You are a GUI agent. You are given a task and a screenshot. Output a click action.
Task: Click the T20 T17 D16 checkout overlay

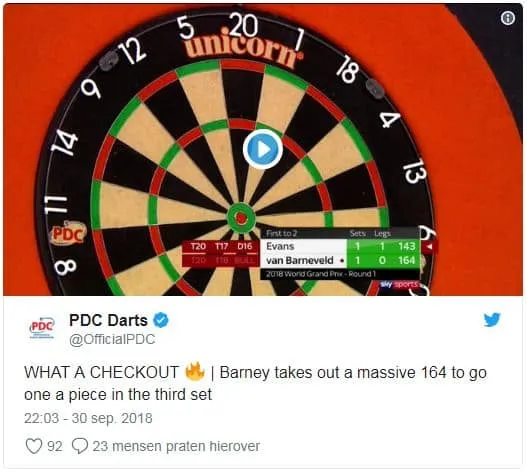point(221,253)
